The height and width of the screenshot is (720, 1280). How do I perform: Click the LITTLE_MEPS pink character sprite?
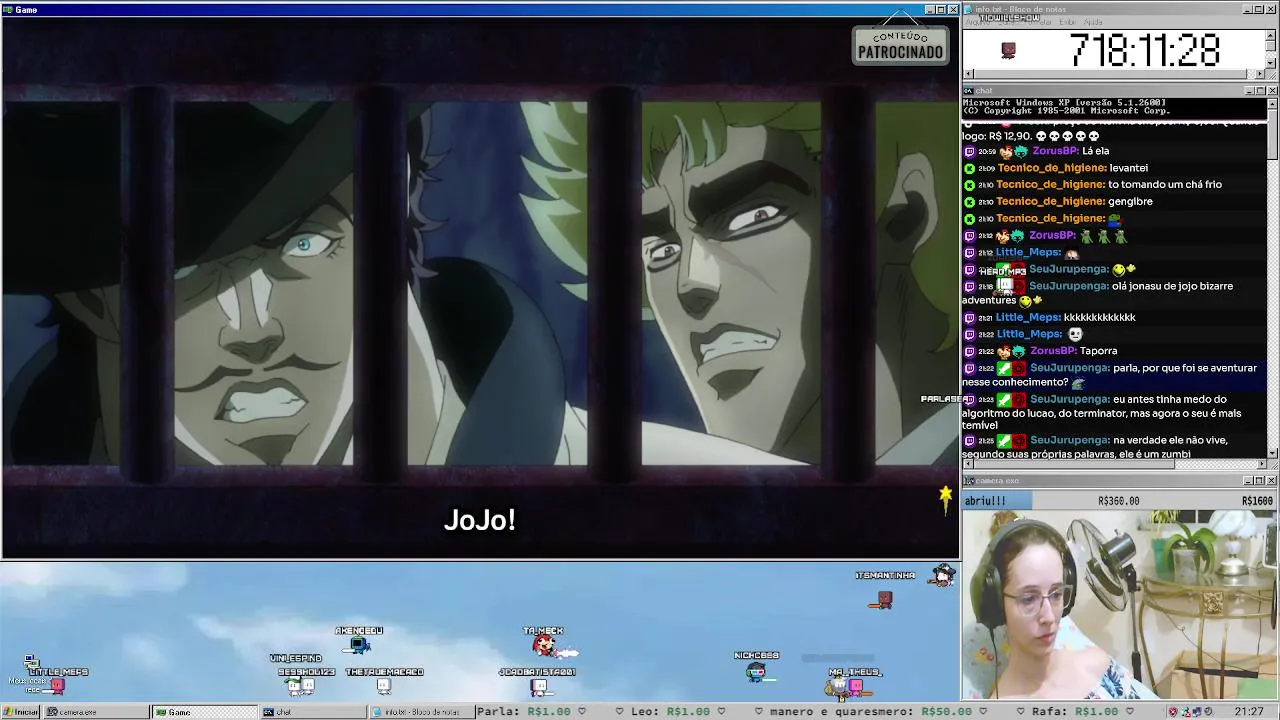(x=57, y=685)
